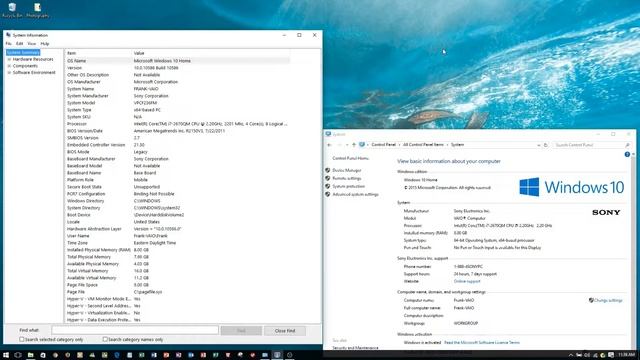Select the System Model row

click(178, 103)
